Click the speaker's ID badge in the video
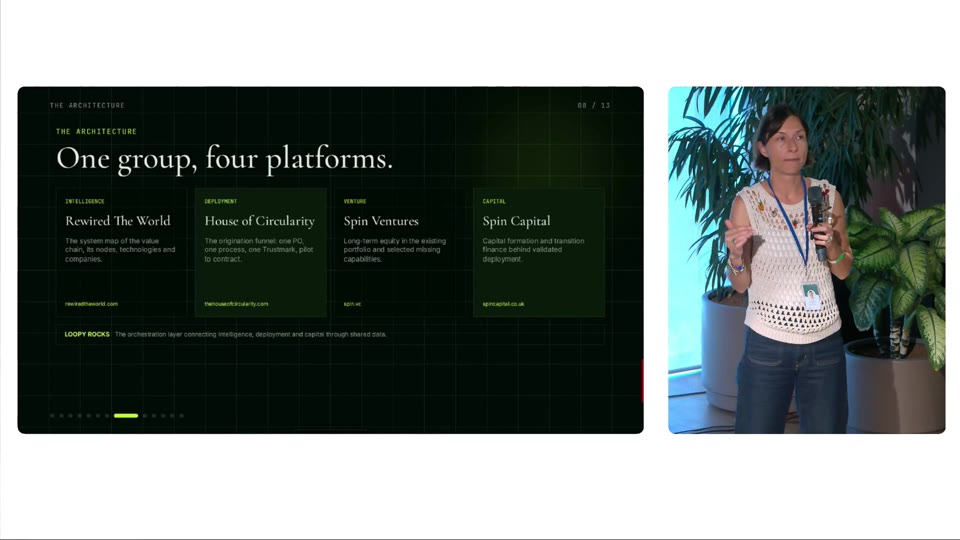The height and width of the screenshot is (540, 960). point(812,296)
